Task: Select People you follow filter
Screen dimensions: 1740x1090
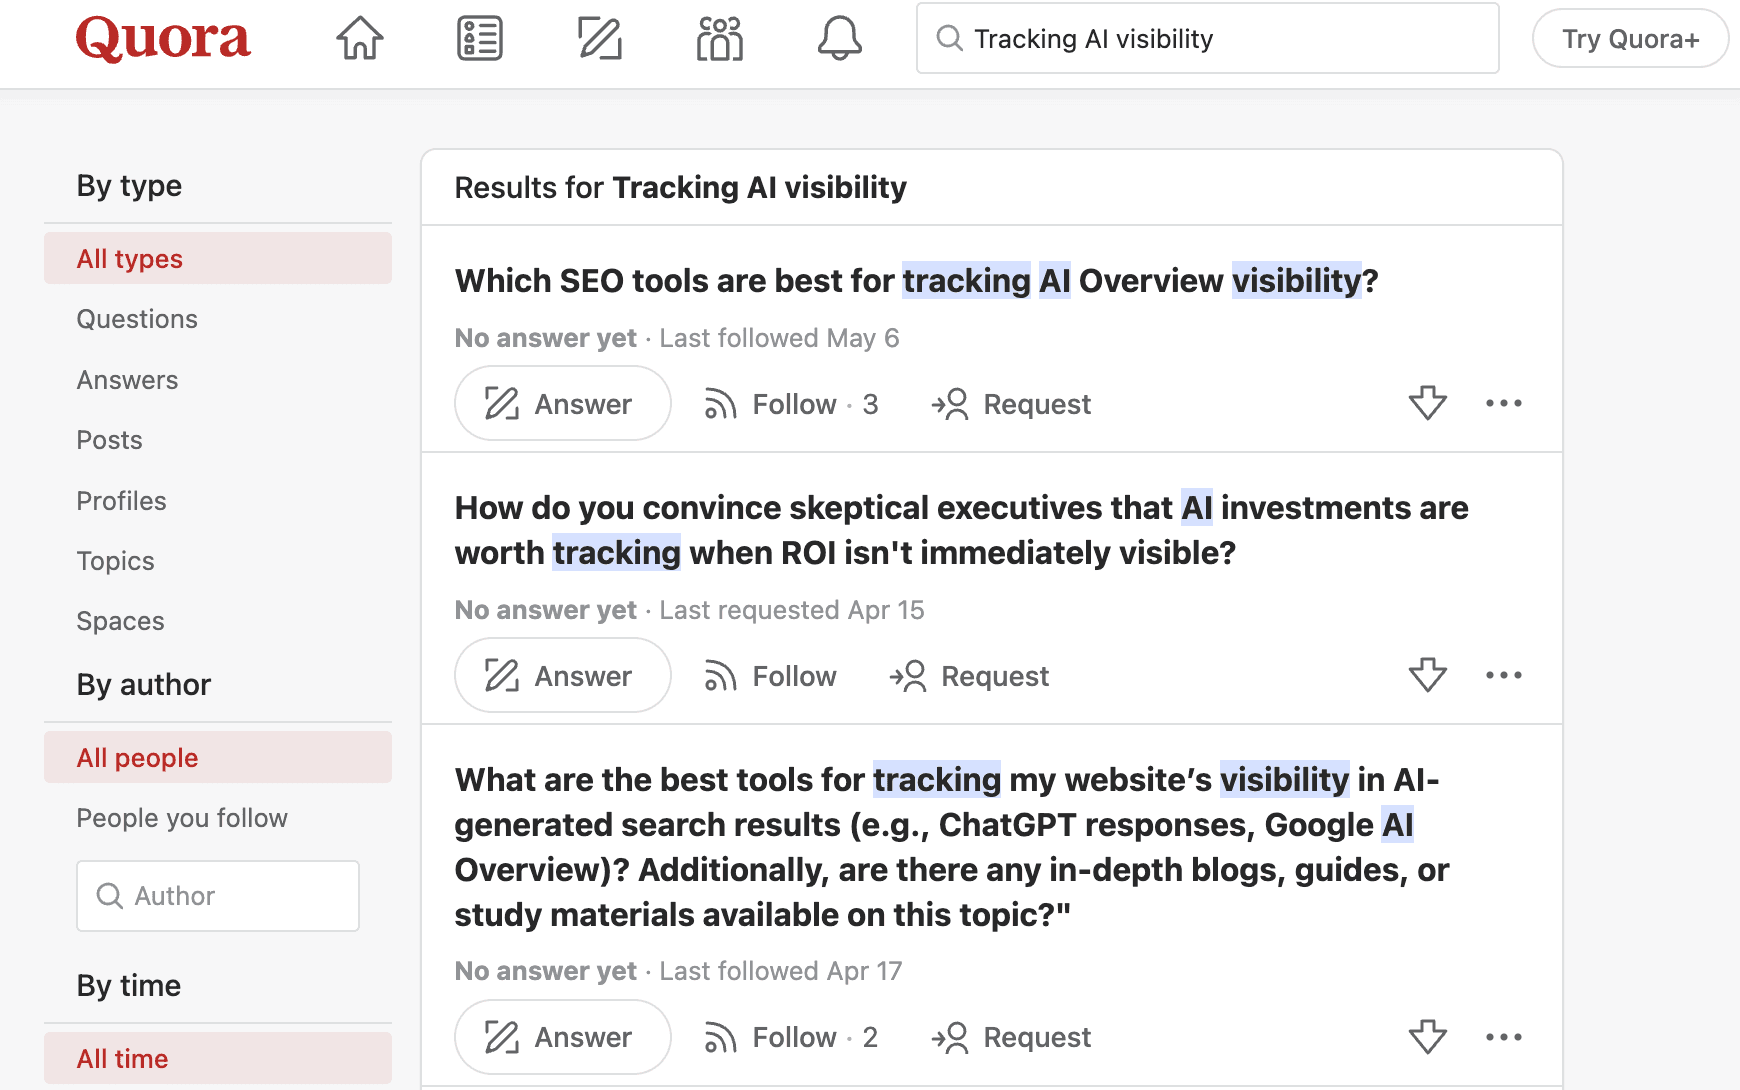Action: pyautogui.click(x=182, y=818)
